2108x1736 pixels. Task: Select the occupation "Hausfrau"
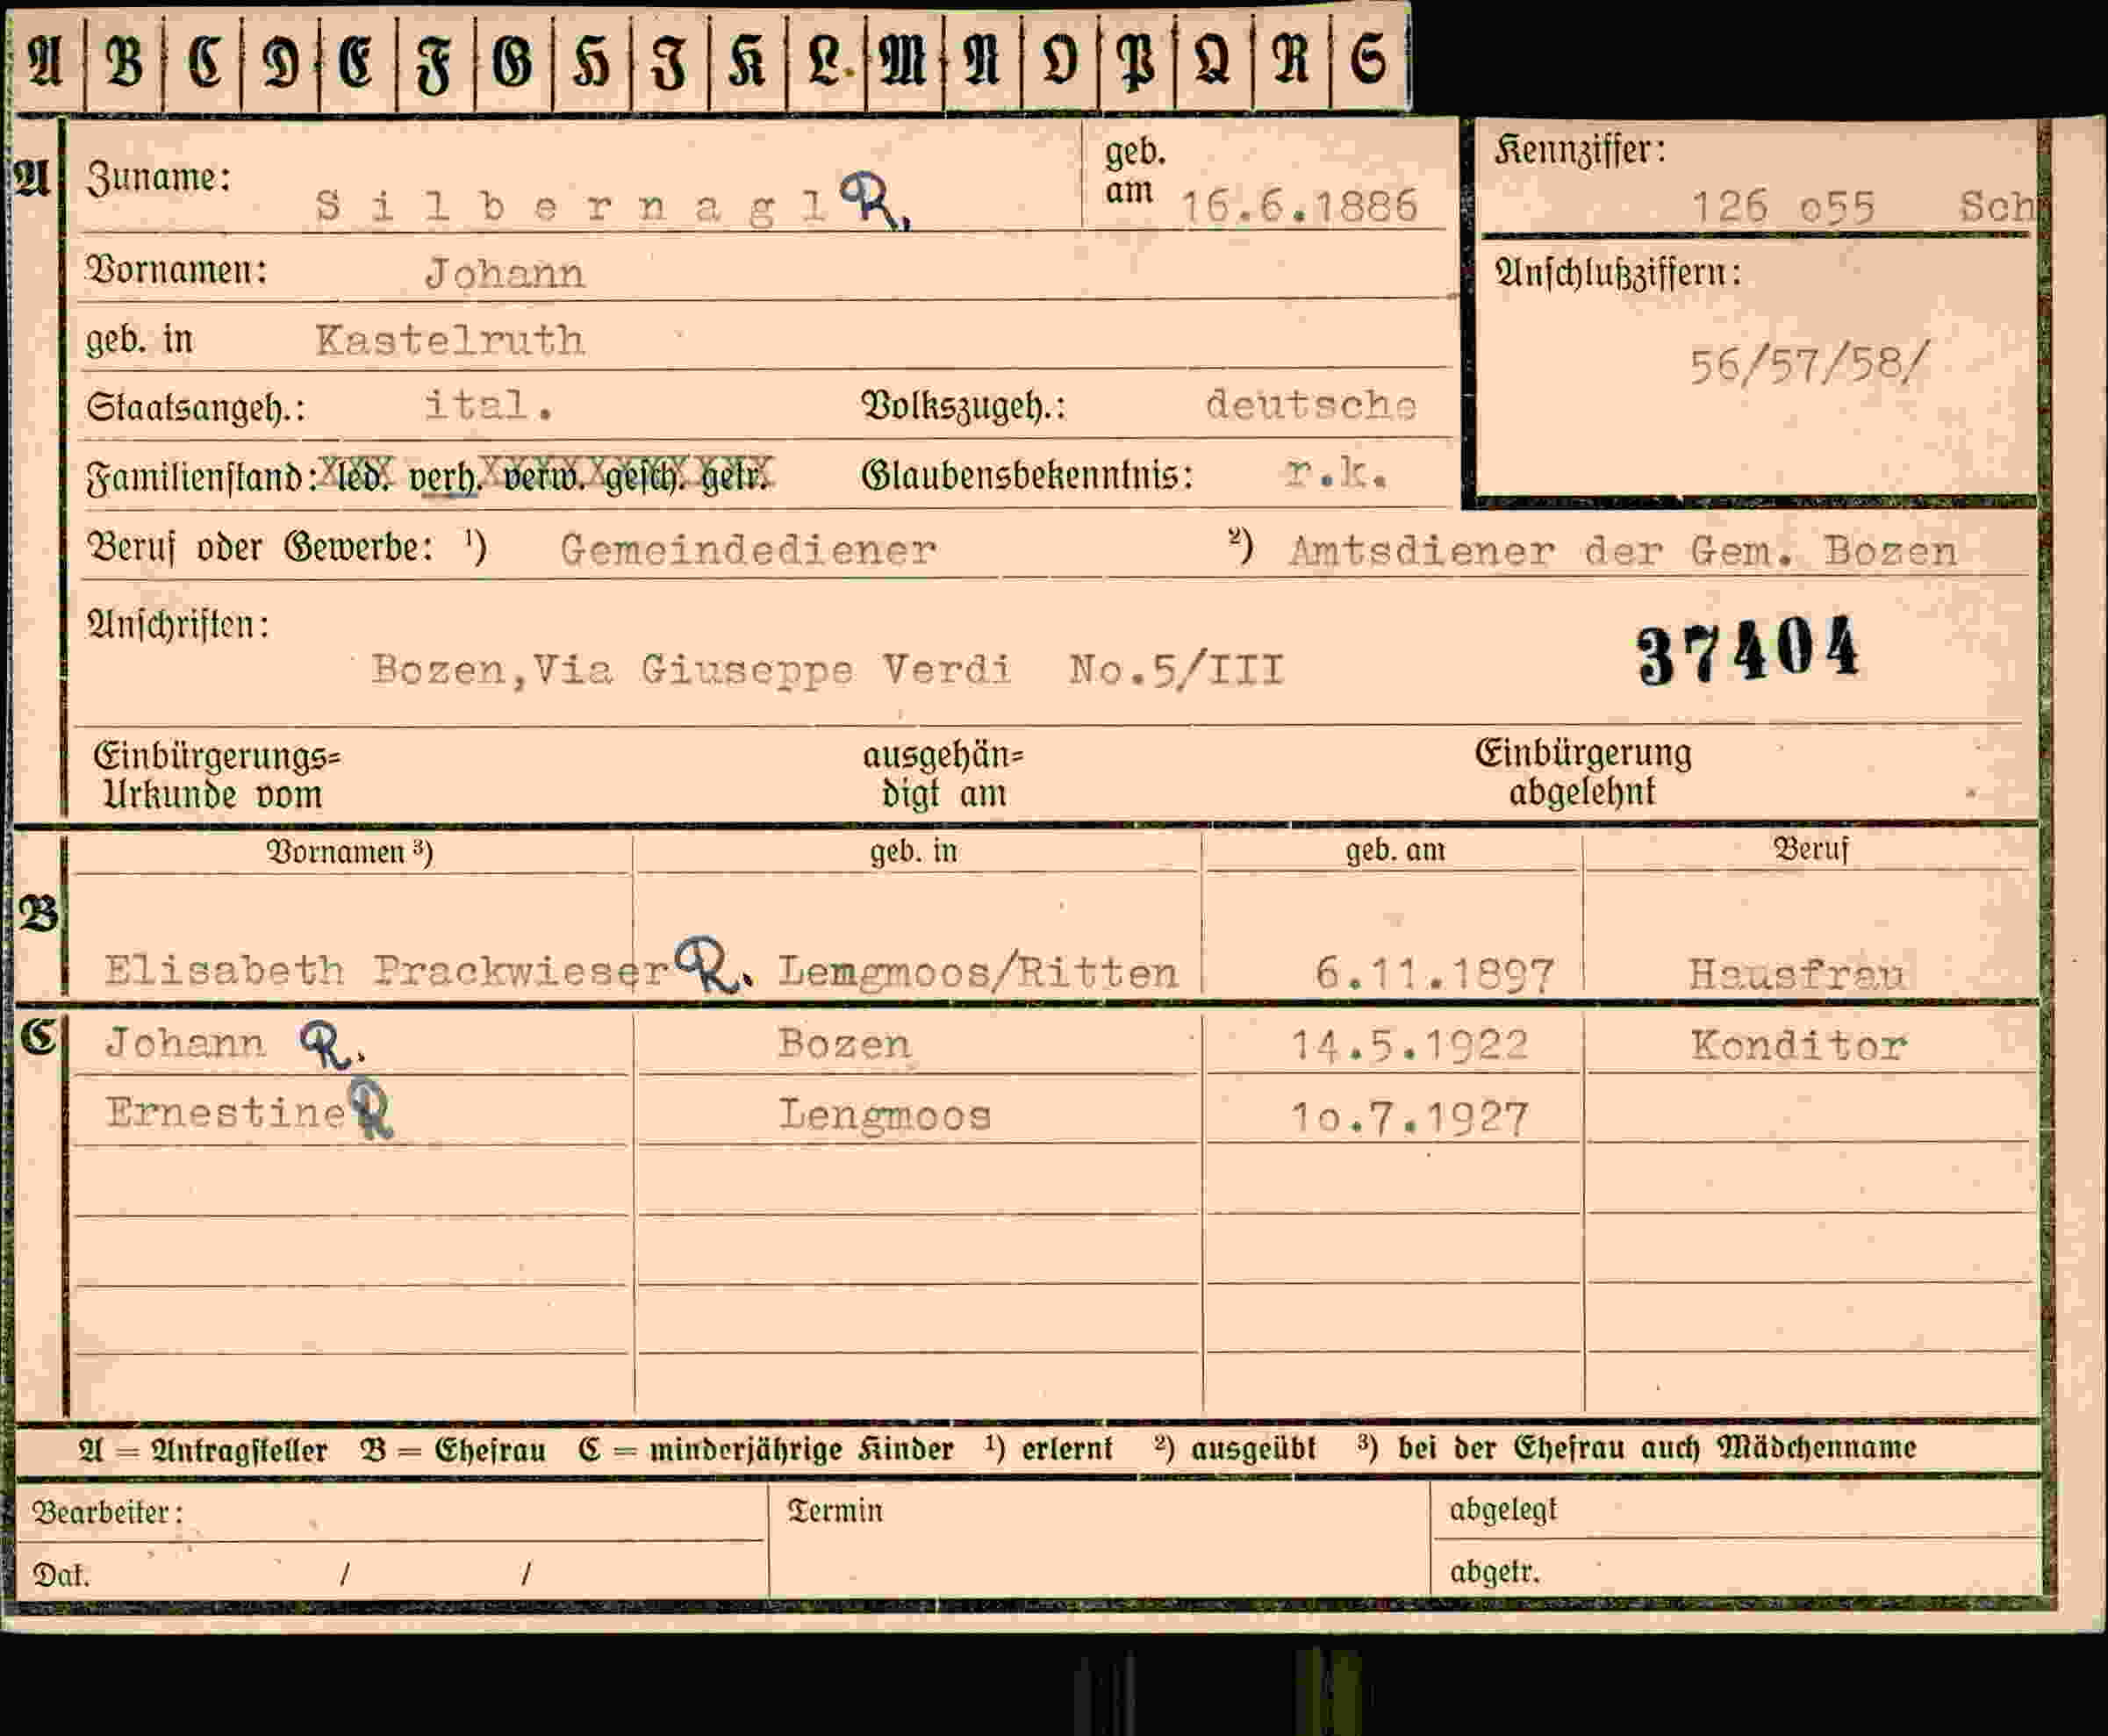tap(1797, 973)
